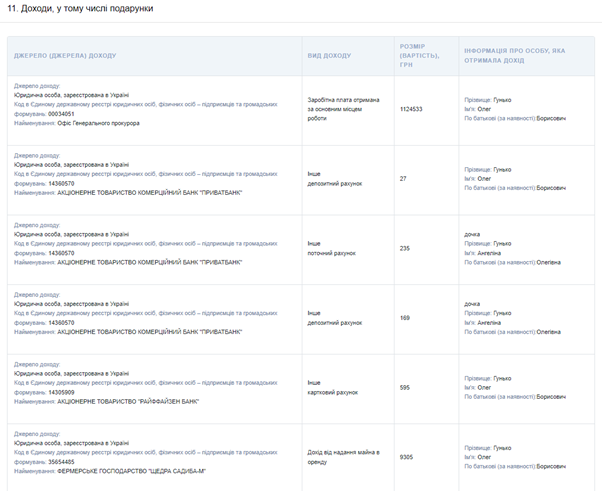This screenshot has width=602, height=491.
Task: Select 'Ім'я: Олег' in the salary row
Action: pyautogui.click(x=478, y=109)
